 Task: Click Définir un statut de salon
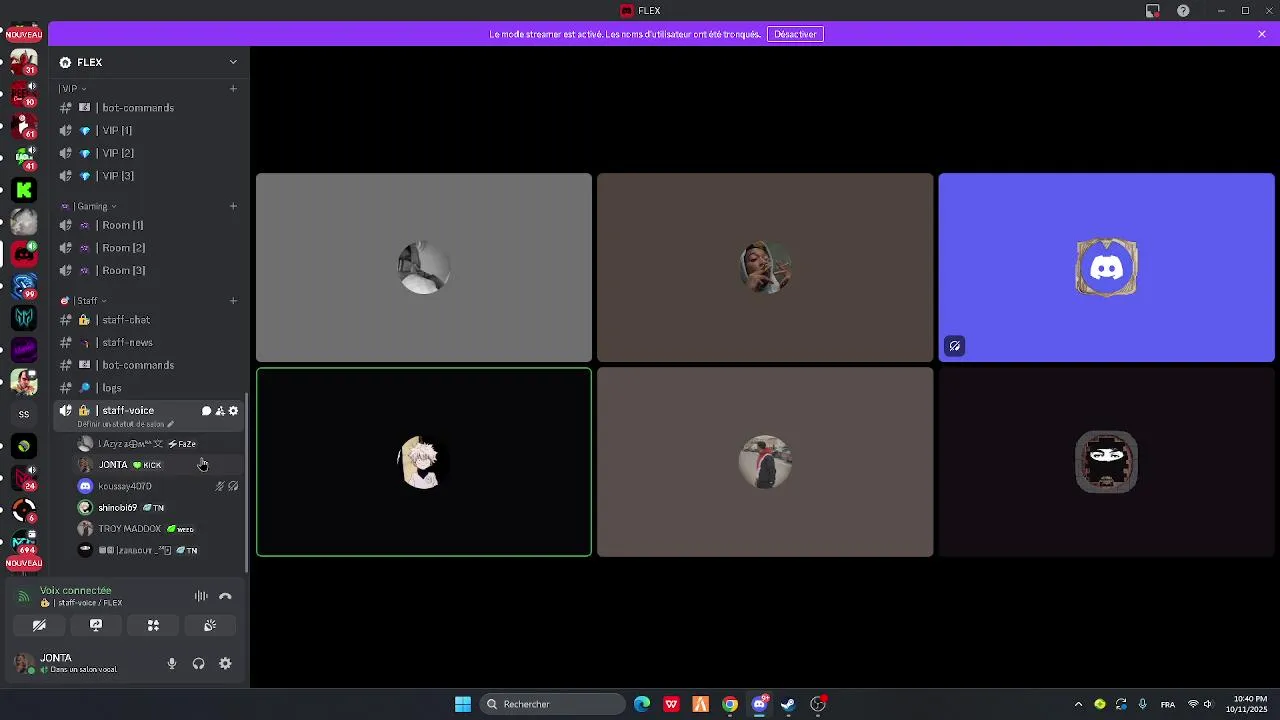point(125,424)
